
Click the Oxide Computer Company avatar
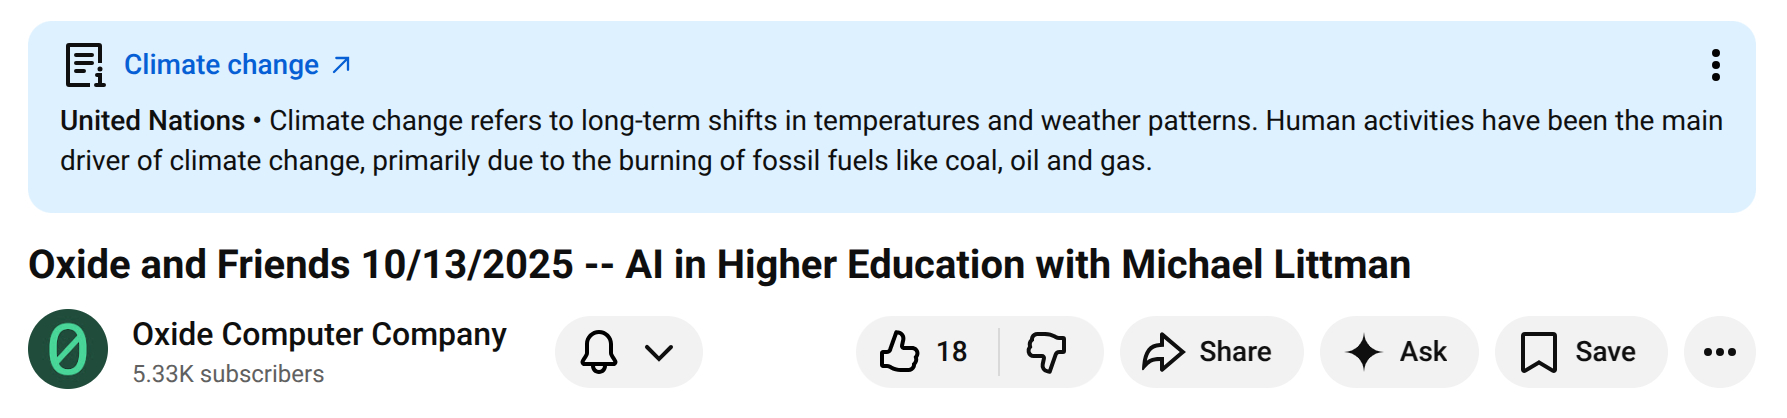[x=68, y=349]
